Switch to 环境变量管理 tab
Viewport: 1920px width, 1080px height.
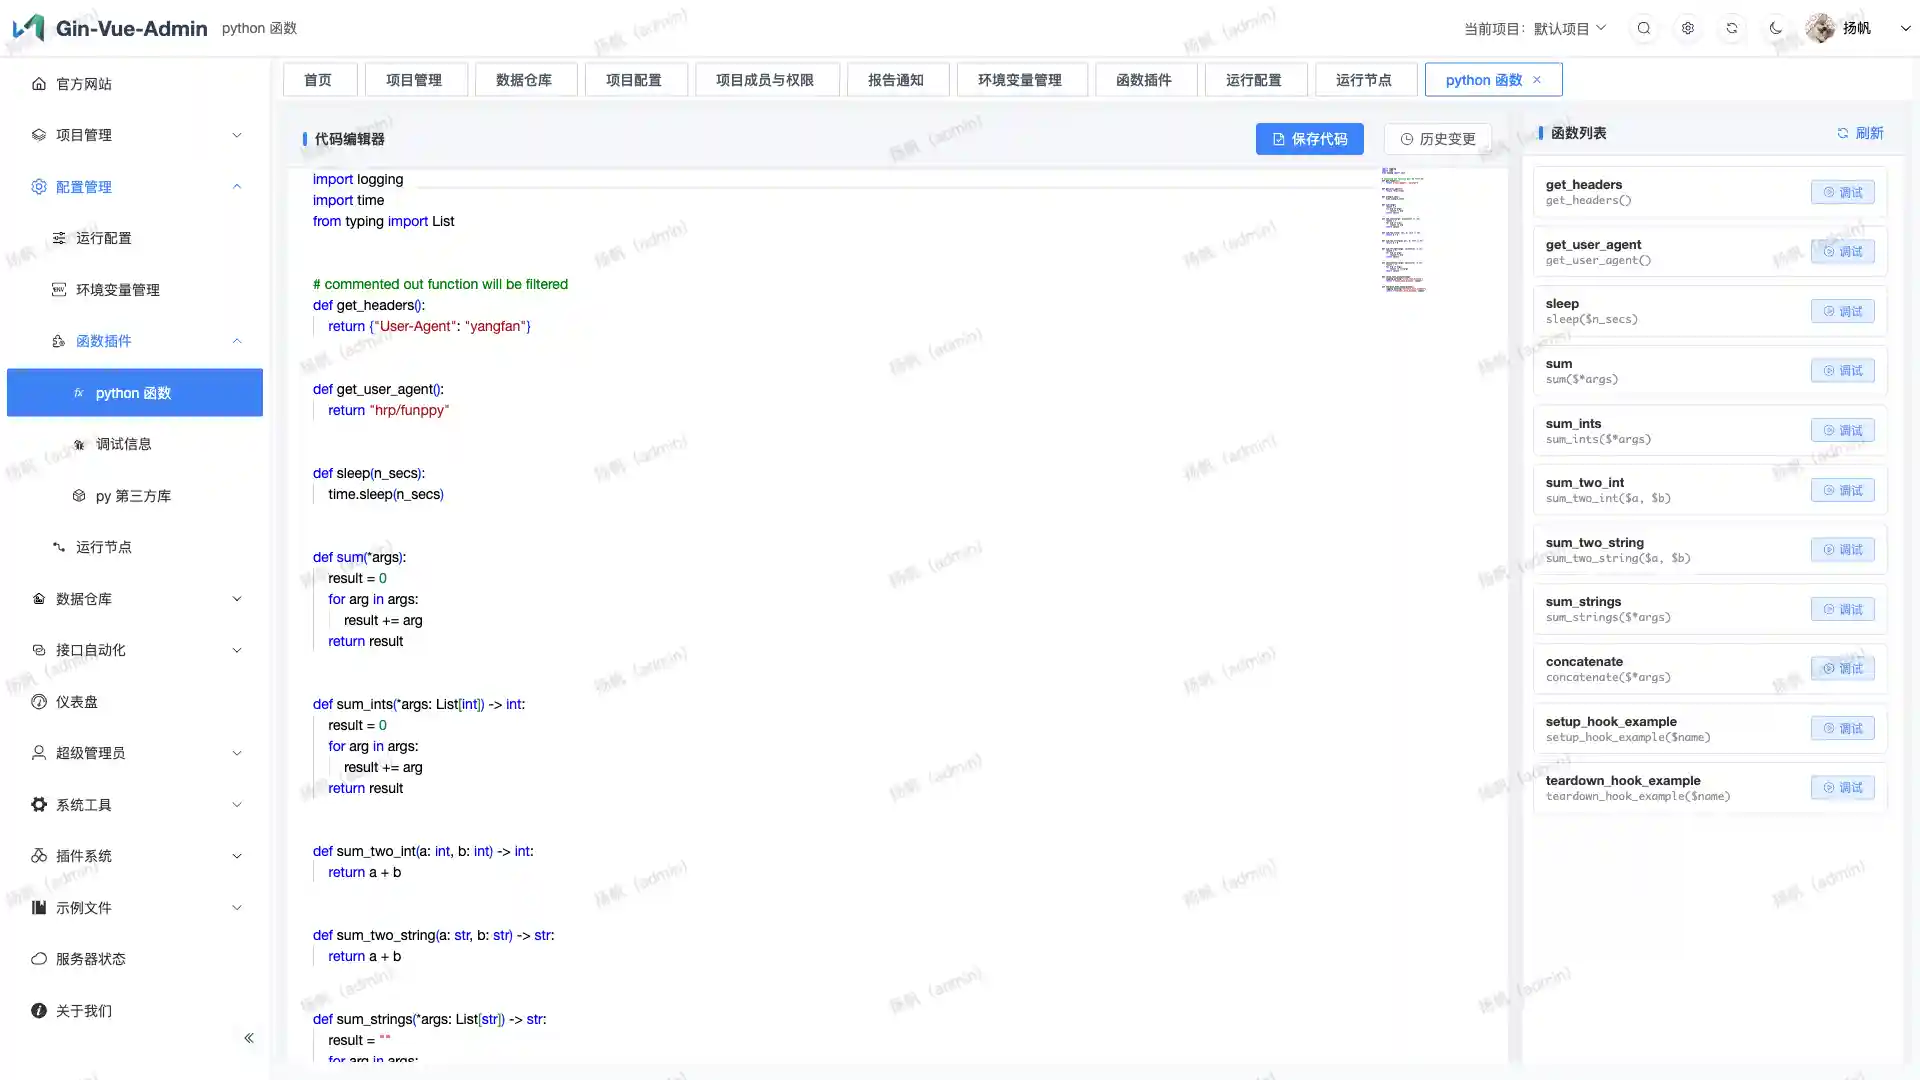[x=1020, y=80]
